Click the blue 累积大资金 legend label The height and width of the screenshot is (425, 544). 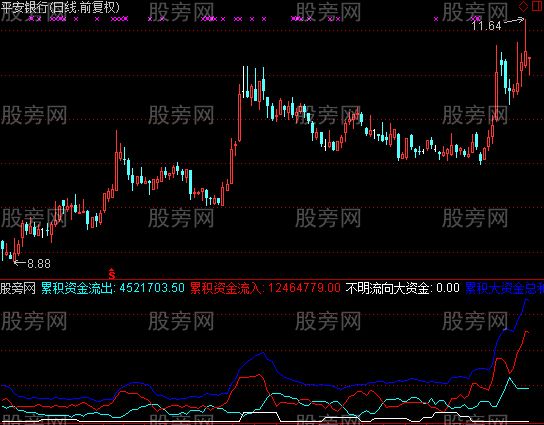[x=504, y=288]
